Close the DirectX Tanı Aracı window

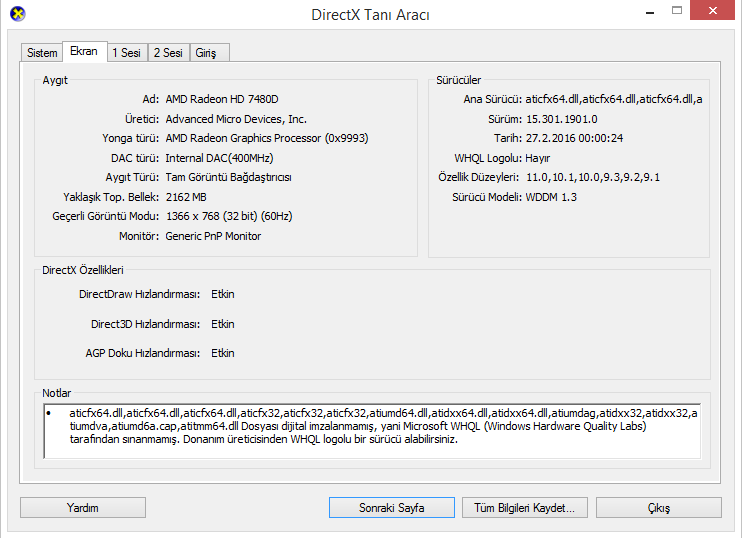(x=712, y=10)
